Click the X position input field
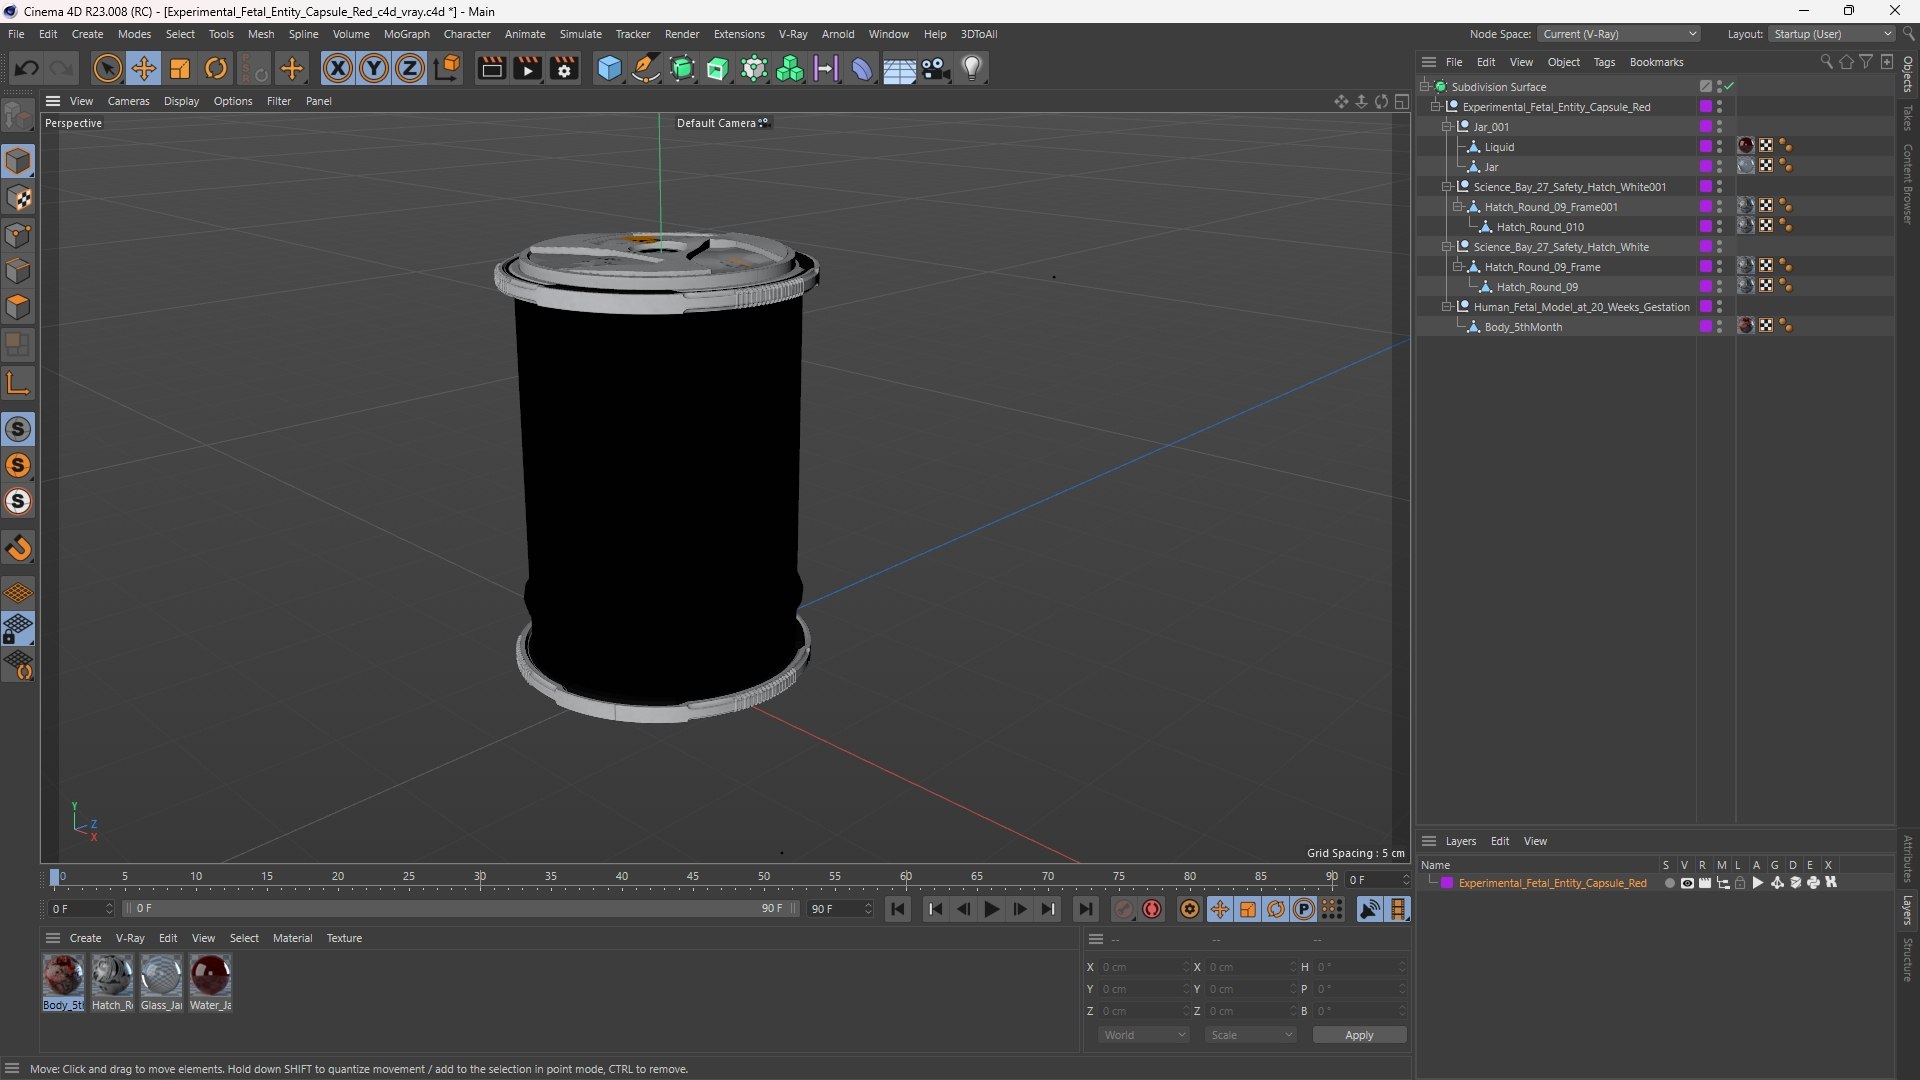This screenshot has height=1080, width=1920. pyautogui.click(x=1144, y=967)
